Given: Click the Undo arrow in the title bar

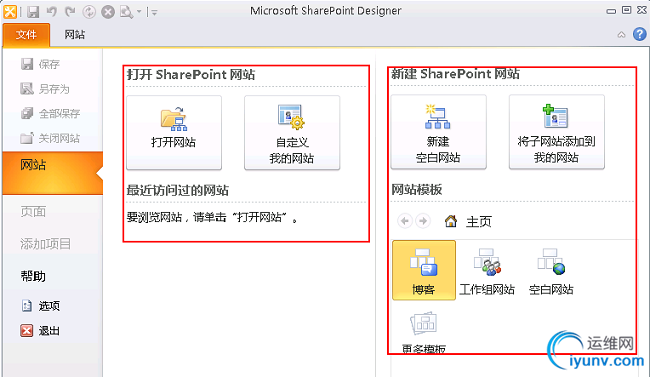Looking at the screenshot, I should click(51, 11).
